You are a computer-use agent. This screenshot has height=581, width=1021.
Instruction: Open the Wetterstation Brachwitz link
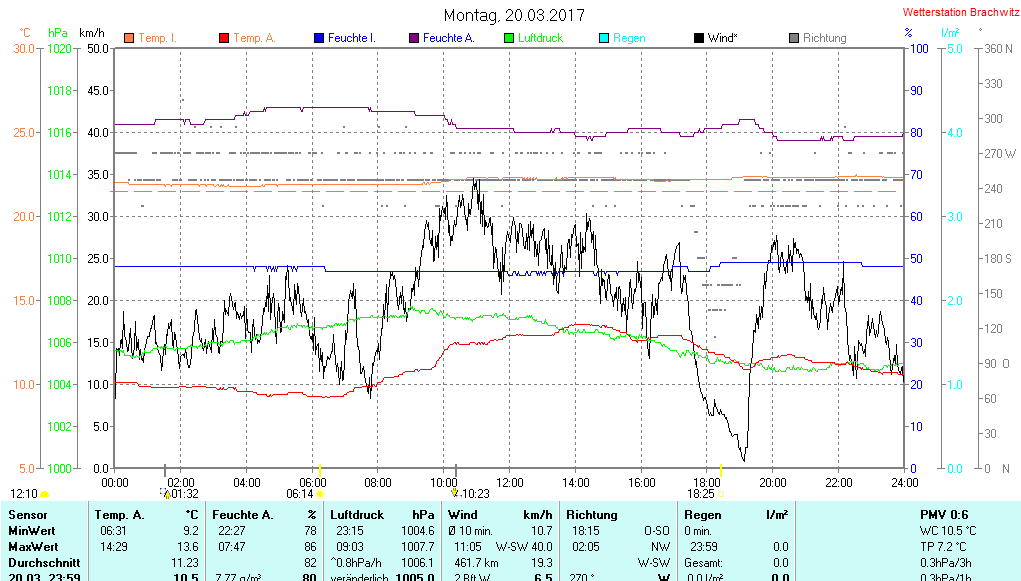click(954, 13)
